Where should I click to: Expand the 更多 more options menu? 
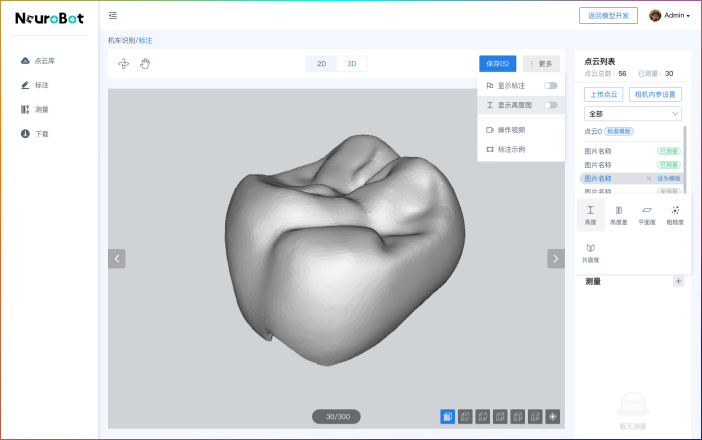tap(541, 64)
